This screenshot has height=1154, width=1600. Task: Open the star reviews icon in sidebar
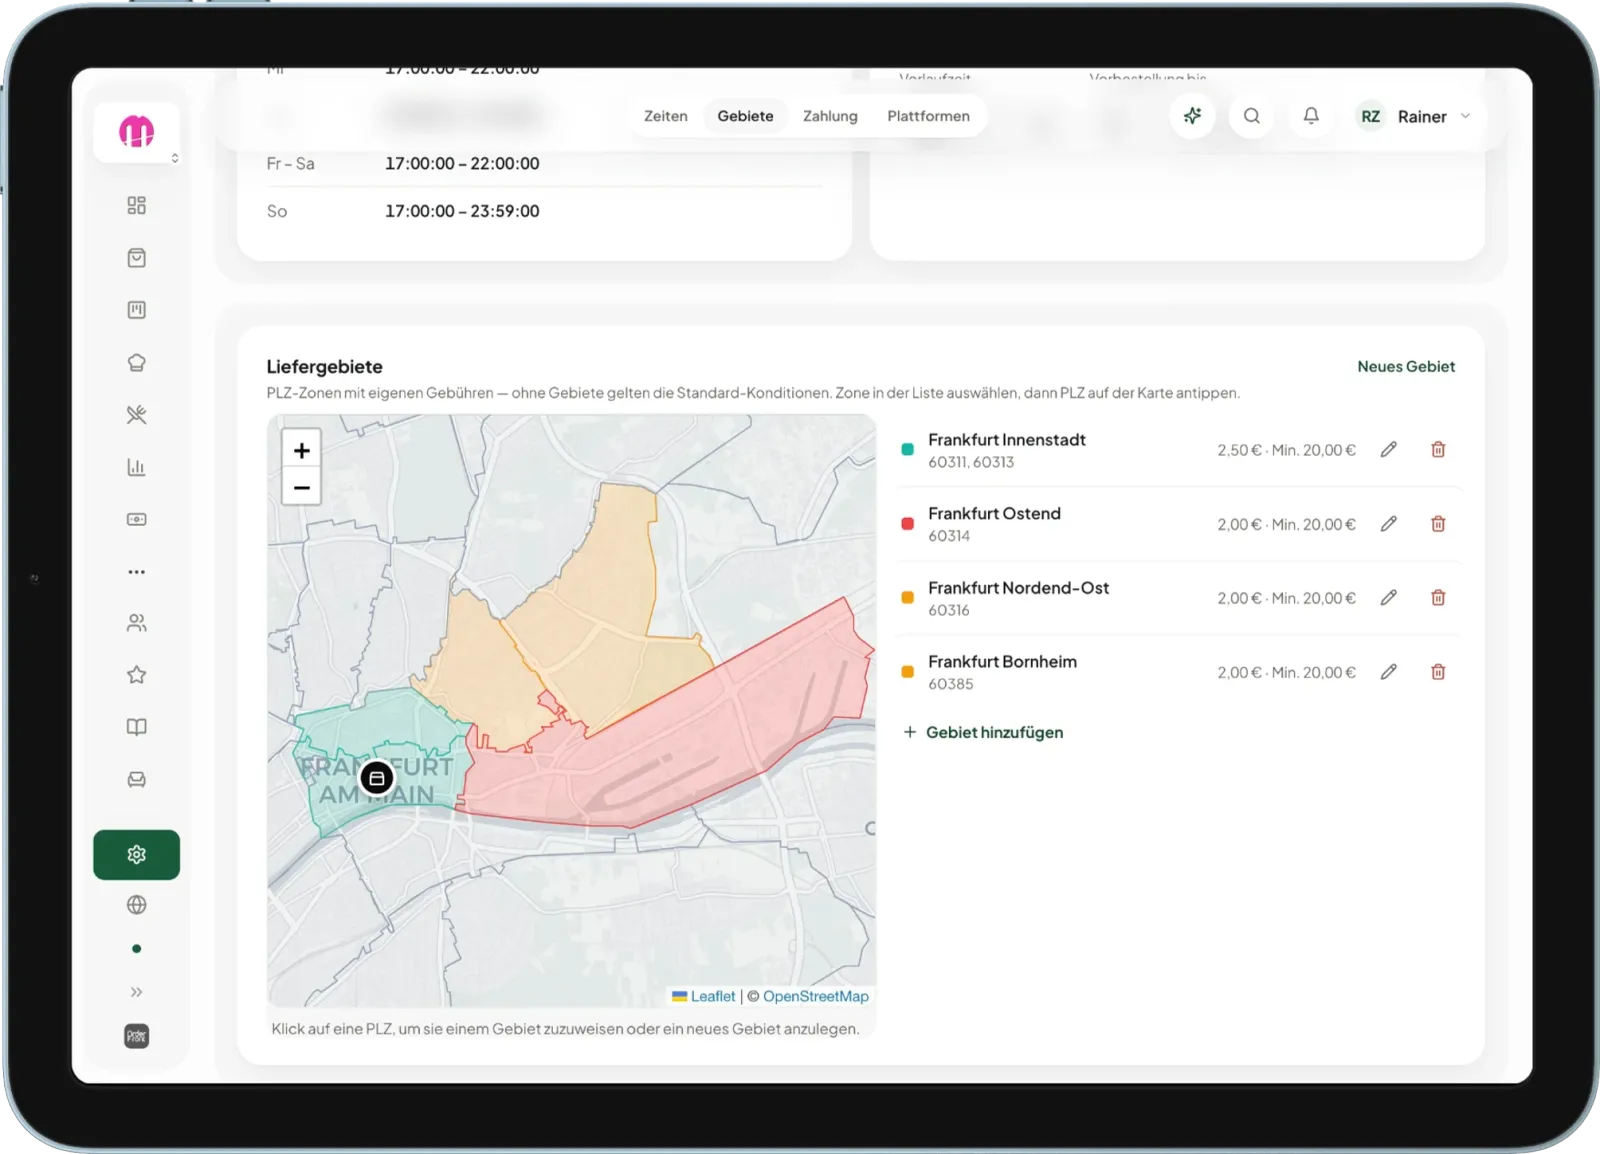pos(137,675)
